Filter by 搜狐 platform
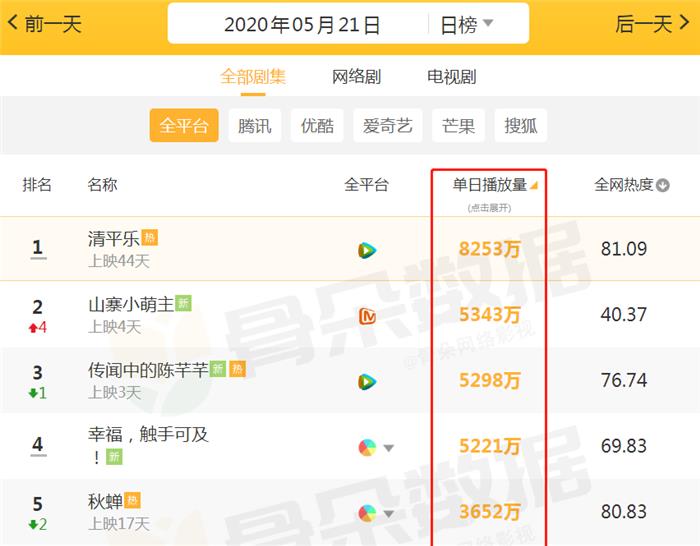The height and width of the screenshot is (546, 700). pos(521,125)
